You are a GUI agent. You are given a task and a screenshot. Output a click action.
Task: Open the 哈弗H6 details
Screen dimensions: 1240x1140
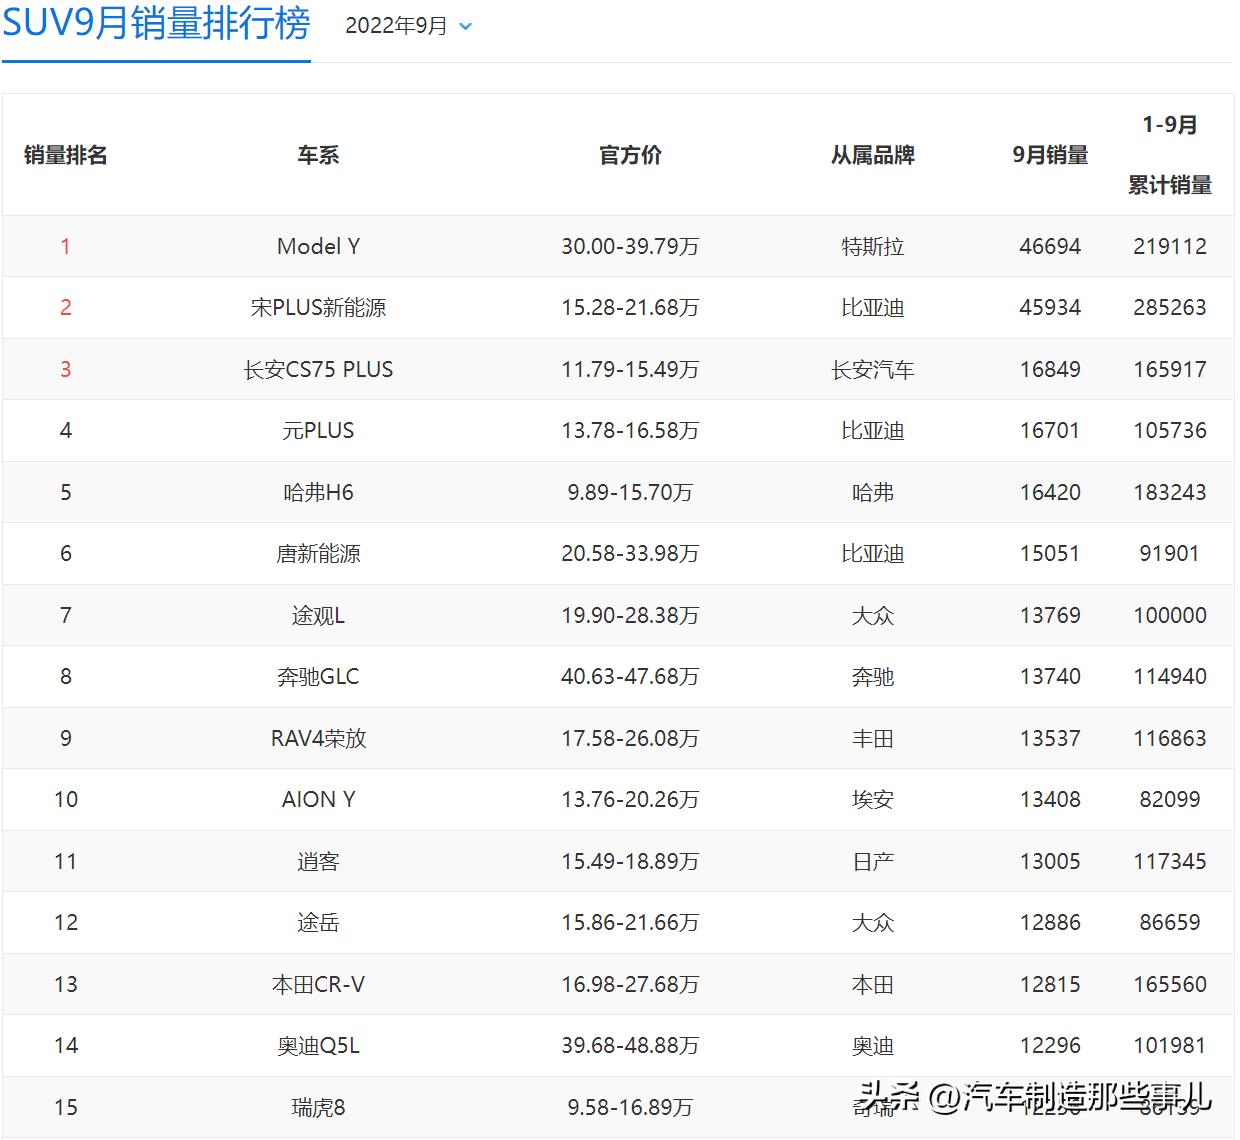[318, 492]
